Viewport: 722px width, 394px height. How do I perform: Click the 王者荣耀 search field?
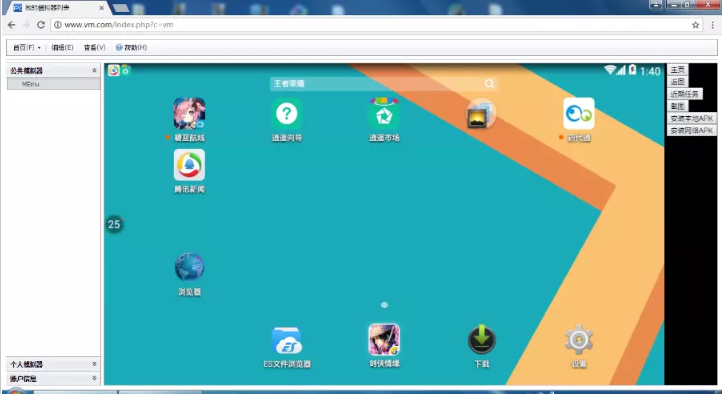point(384,83)
